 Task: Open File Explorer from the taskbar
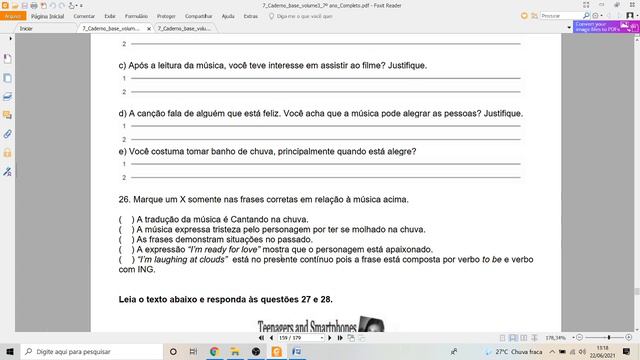pyautogui.click(x=235, y=351)
